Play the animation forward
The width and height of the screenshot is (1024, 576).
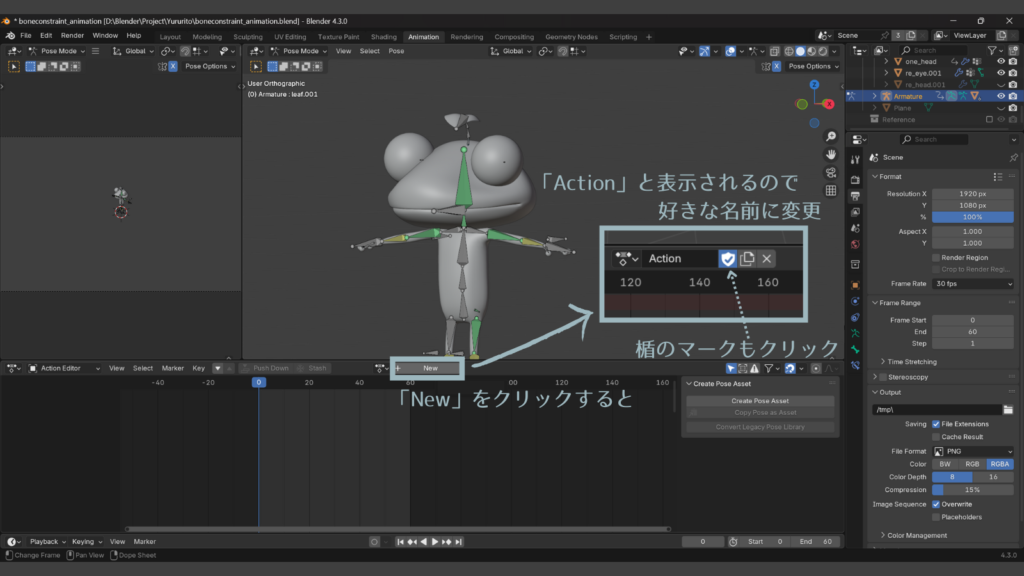click(x=435, y=541)
